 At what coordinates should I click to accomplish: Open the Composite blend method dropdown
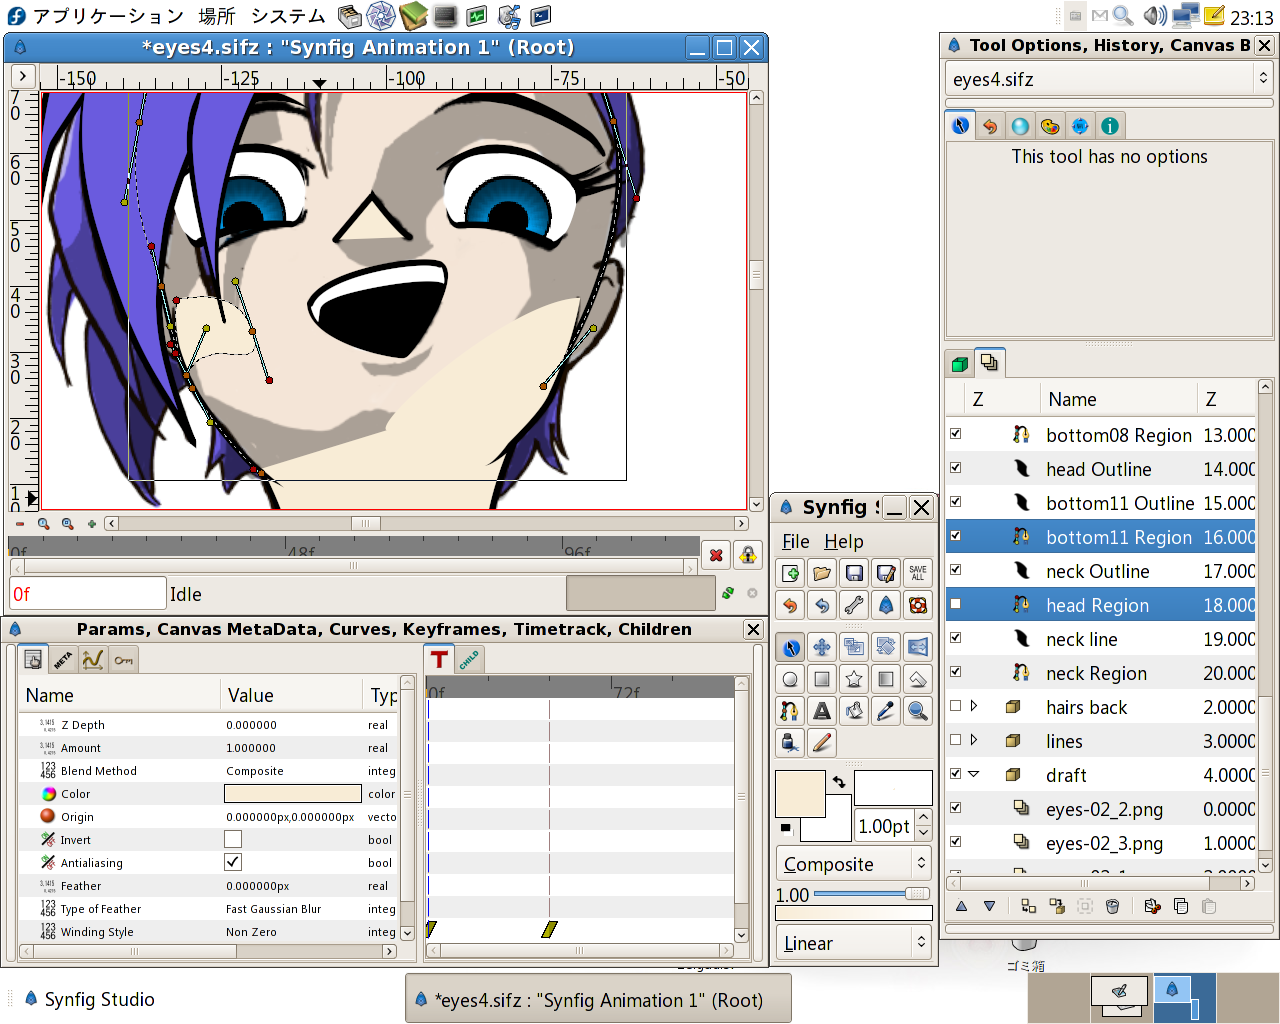pyautogui.click(x=855, y=864)
